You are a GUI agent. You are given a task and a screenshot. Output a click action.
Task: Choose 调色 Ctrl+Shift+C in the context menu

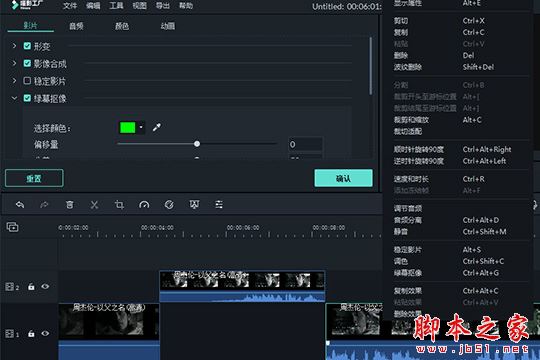pos(461,261)
